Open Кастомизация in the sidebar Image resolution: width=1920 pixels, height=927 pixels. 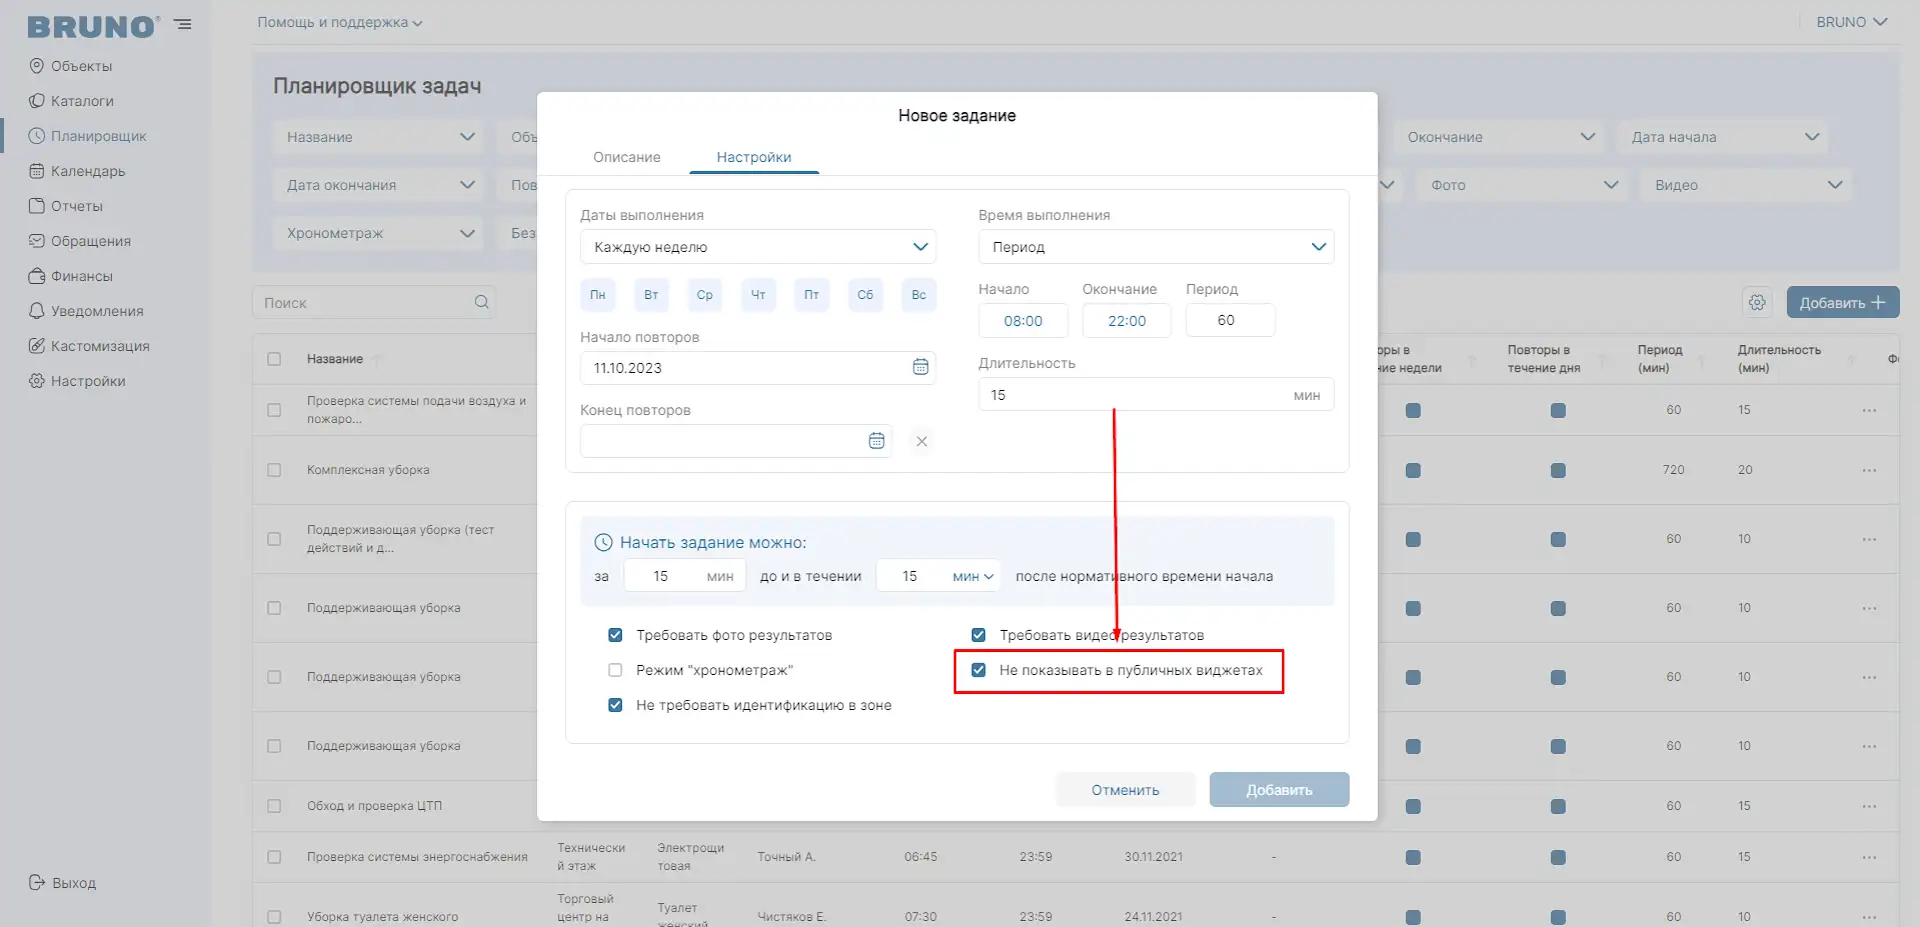(x=89, y=346)
